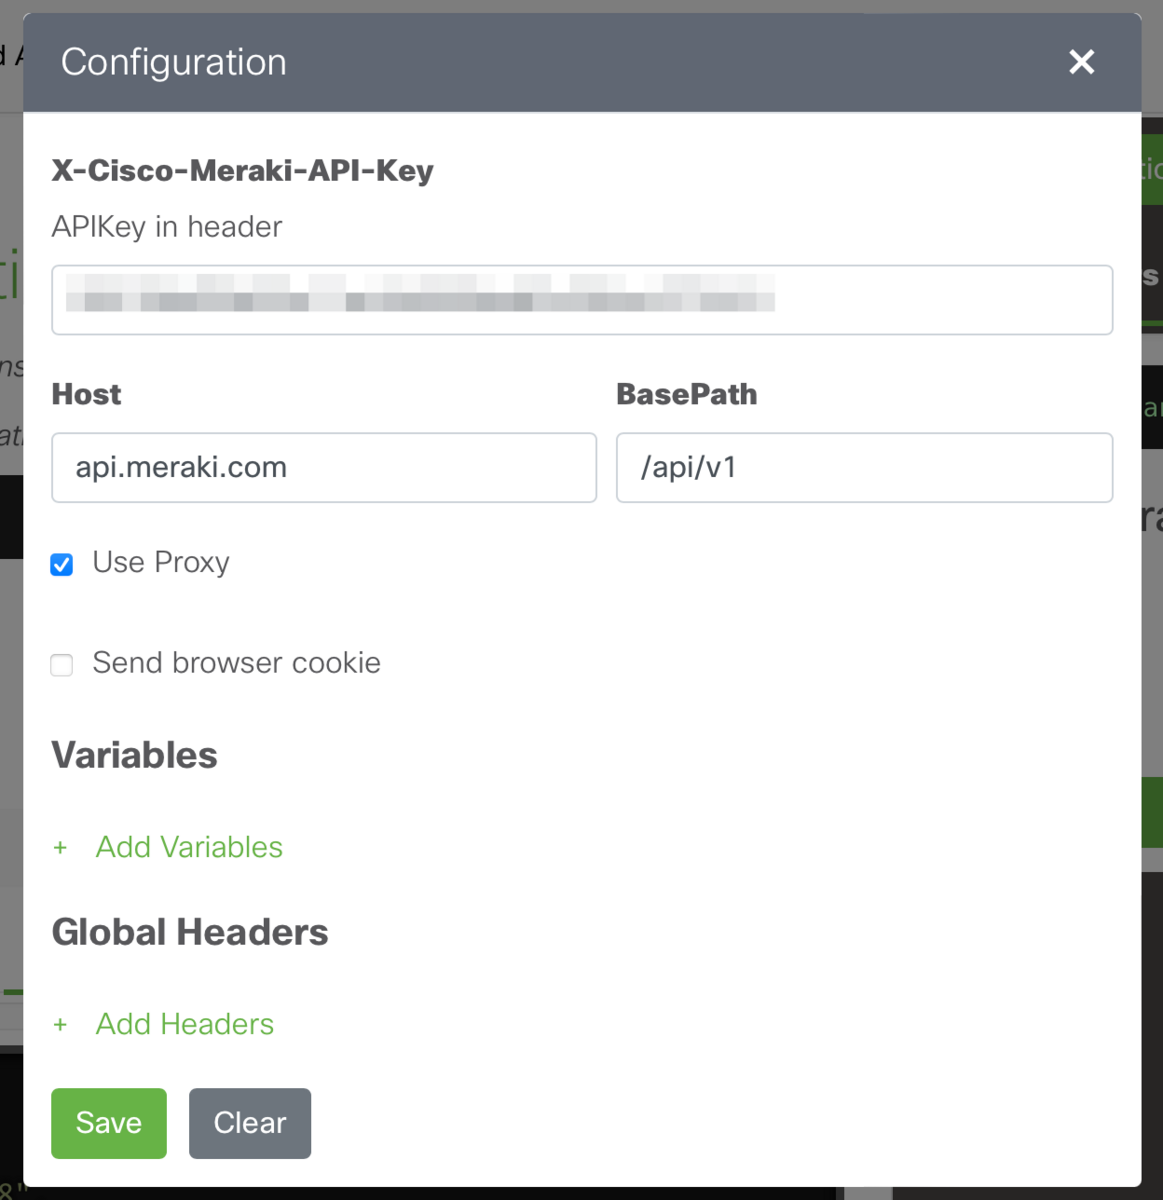1163x1200 pixels.
Task: Click the Variables section heading
Action: (x=134, y=755)
